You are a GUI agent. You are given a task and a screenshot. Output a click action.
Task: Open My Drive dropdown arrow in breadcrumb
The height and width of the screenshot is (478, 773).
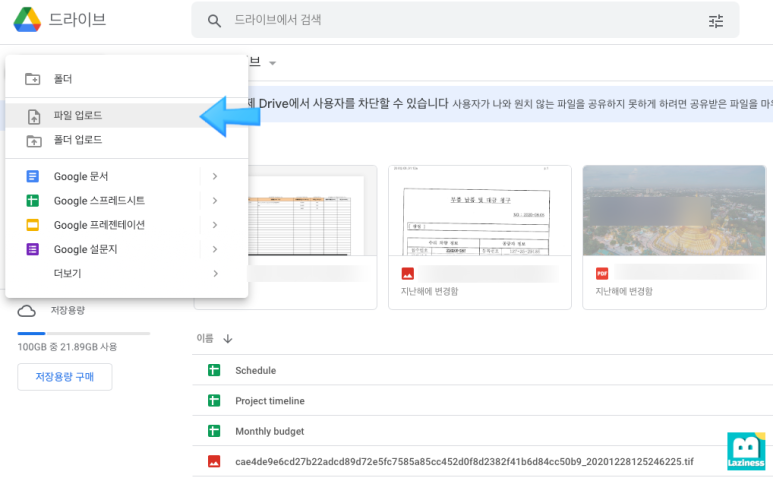coord(272,63)
